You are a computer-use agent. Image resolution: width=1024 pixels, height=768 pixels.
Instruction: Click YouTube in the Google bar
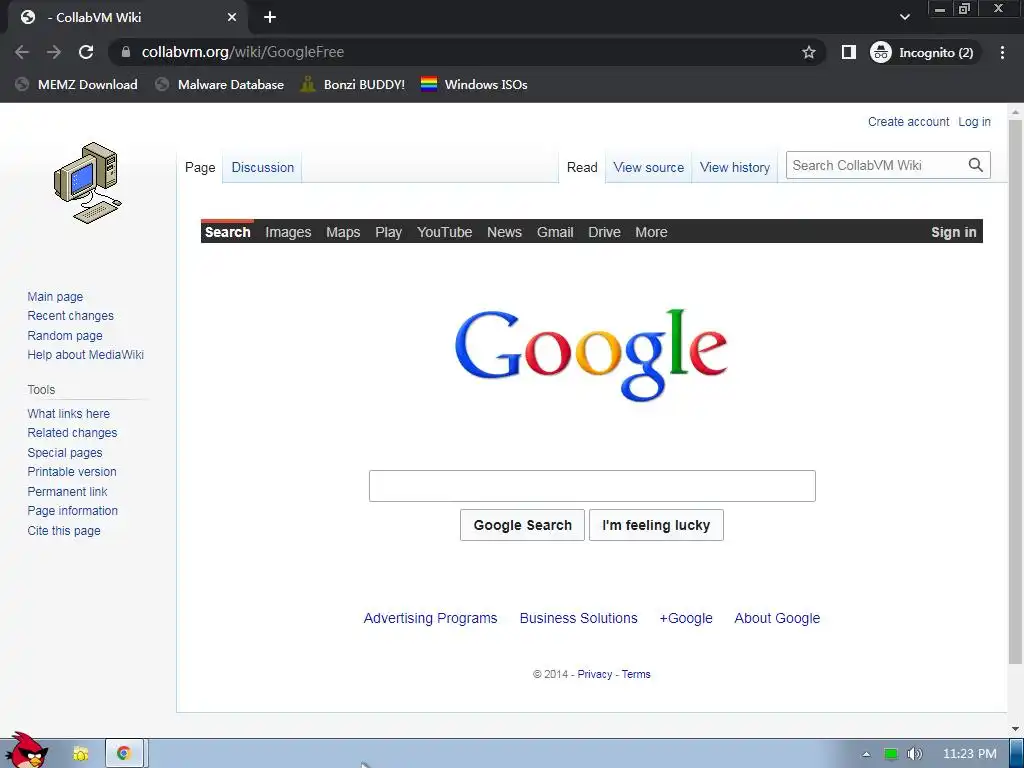tap(444, 232)
